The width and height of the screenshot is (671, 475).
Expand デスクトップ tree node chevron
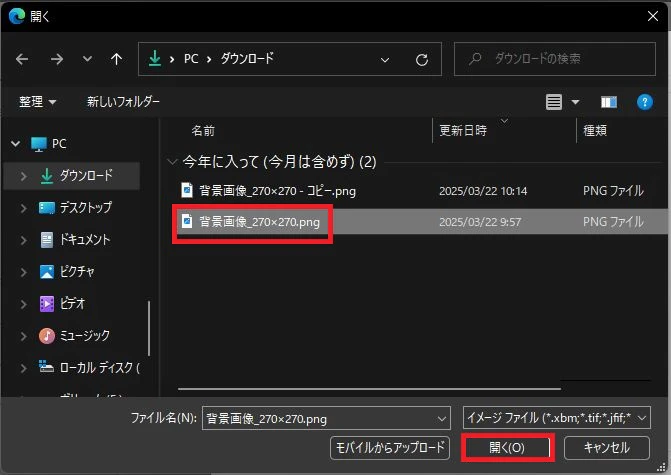tap(24, 208)
